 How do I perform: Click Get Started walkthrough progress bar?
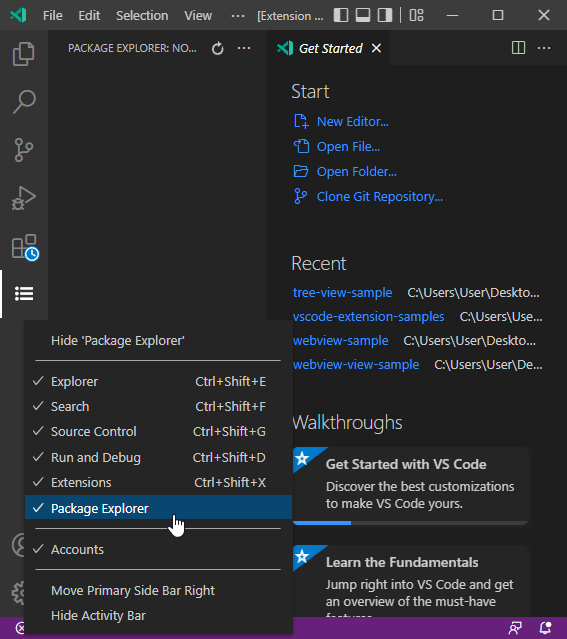coord(410,523)
